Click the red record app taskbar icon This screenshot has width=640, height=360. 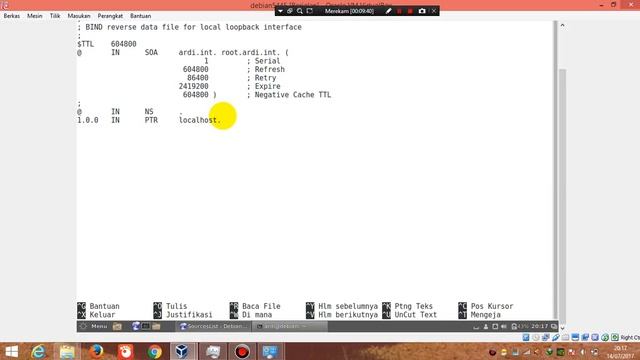coord(242,351)
